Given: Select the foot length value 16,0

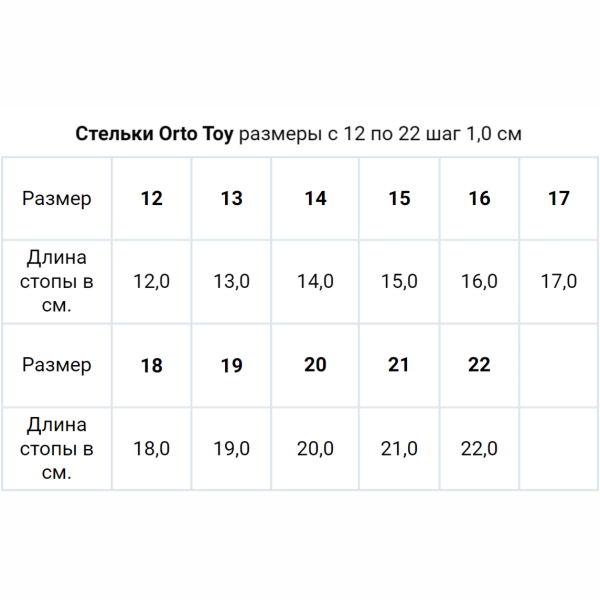Looking at the screenshot, I should [479, 281].
